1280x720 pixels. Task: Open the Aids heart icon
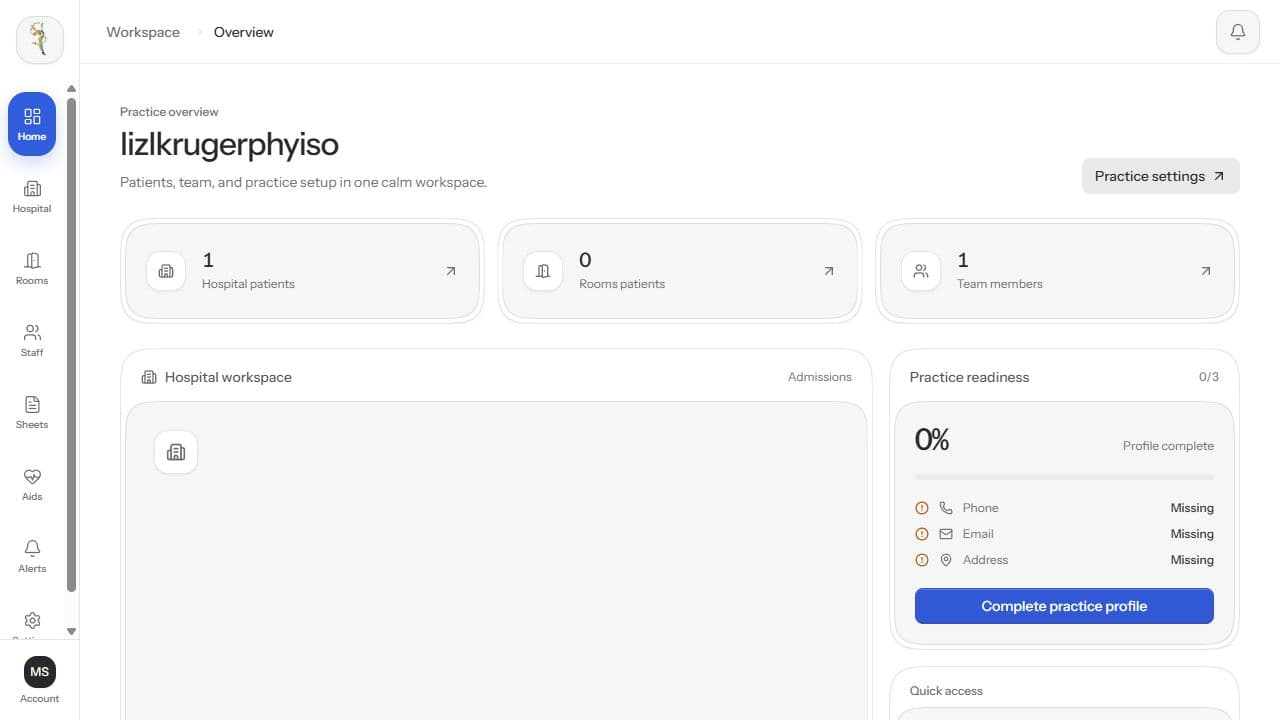click(x=32, y=484)
